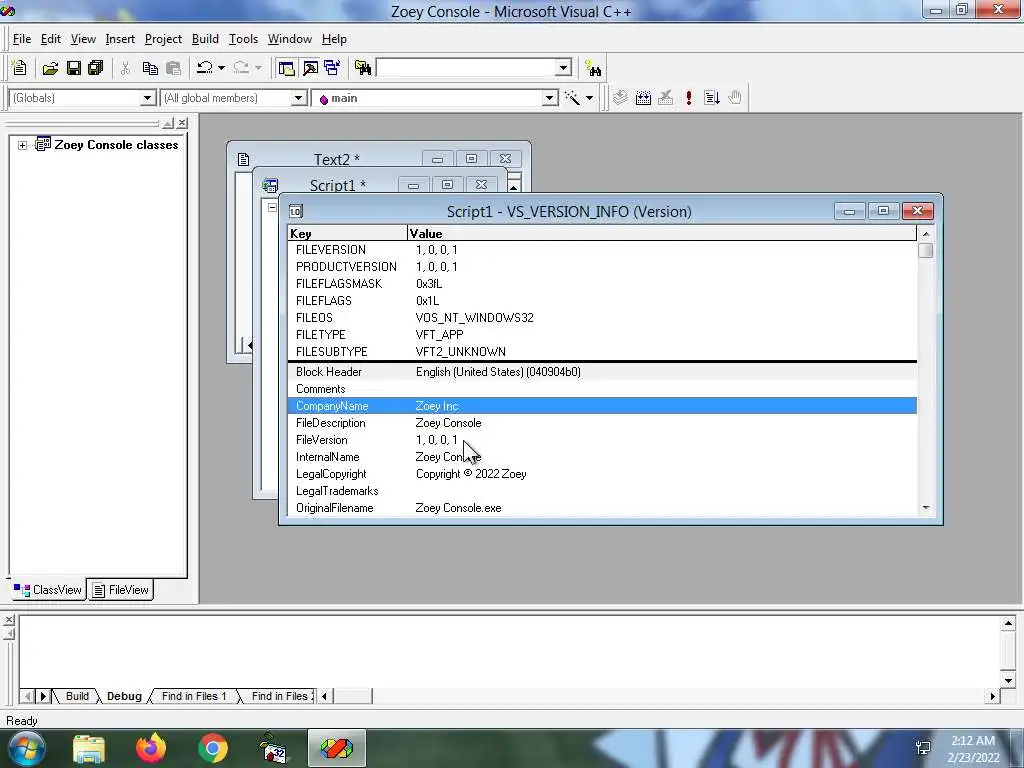
Task: Open the Tools menu
Action: coord(243,39)
